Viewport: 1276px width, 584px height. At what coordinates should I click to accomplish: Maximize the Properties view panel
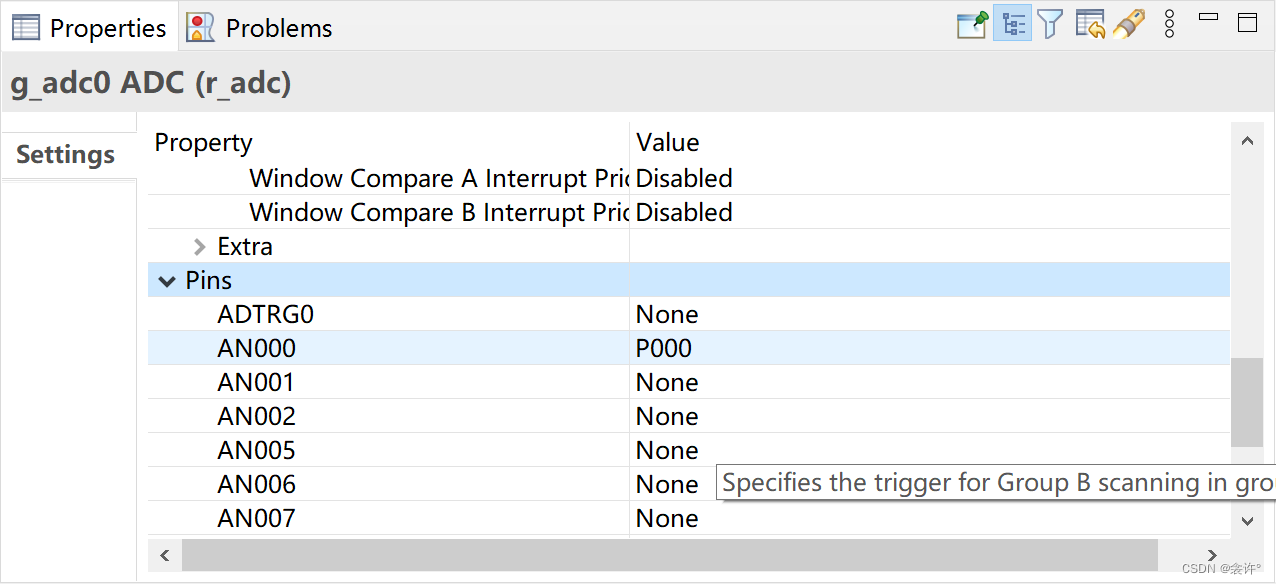[x=1247, y=22]
